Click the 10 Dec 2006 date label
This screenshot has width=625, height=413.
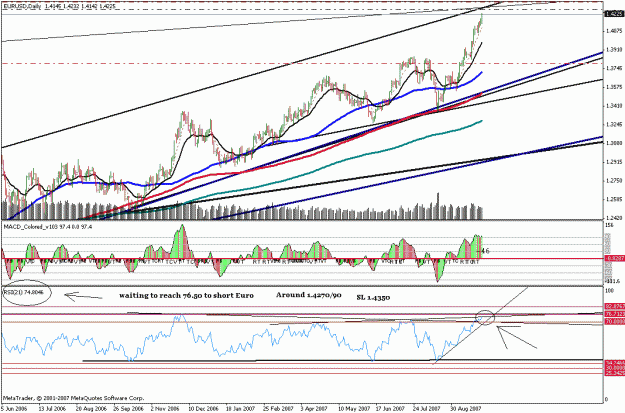tap(203, 409)
